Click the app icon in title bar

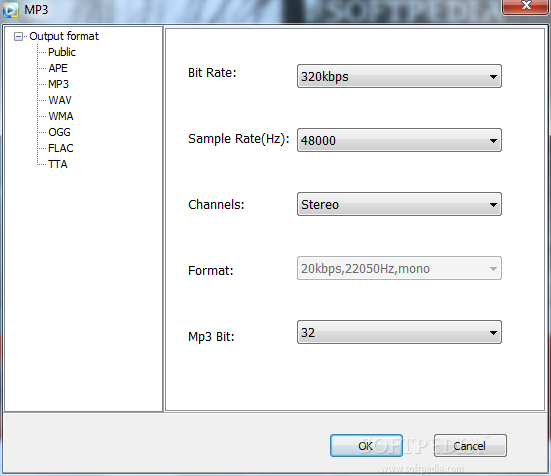[11, 10]
